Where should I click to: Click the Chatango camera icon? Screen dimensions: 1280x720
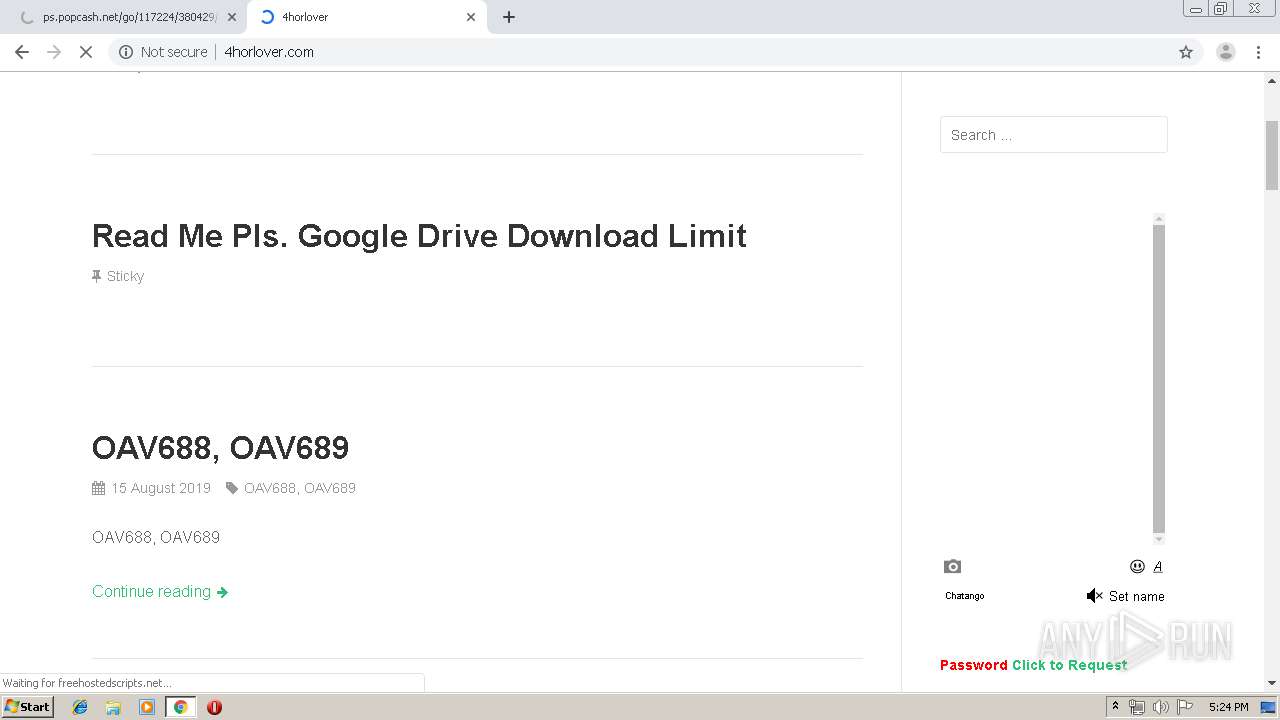pos(952,566)
